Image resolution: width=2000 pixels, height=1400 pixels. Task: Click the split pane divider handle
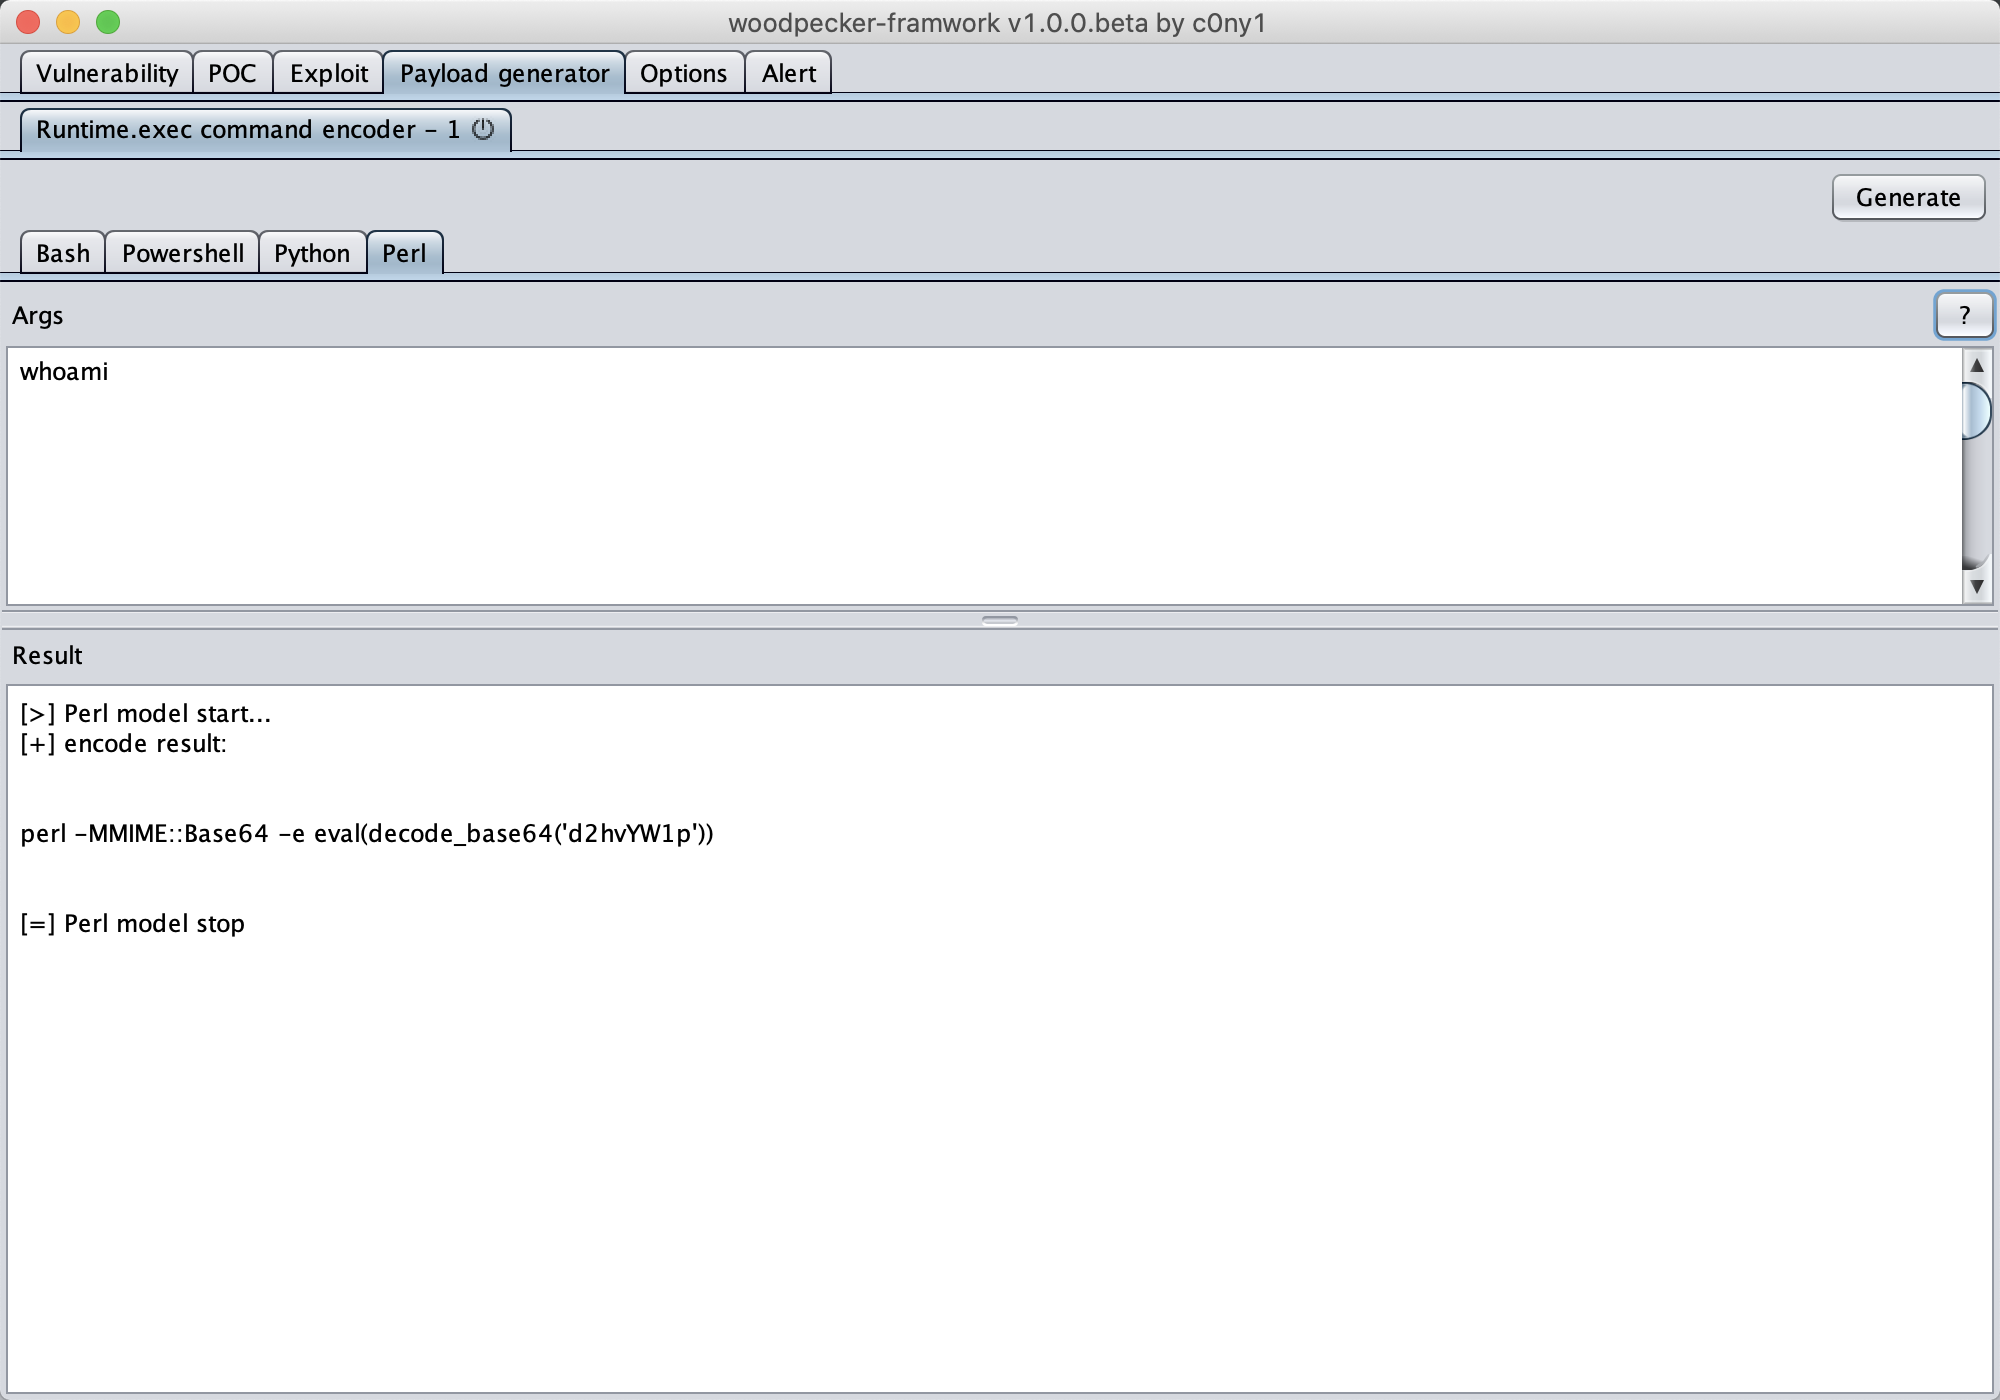coord(999,620)
